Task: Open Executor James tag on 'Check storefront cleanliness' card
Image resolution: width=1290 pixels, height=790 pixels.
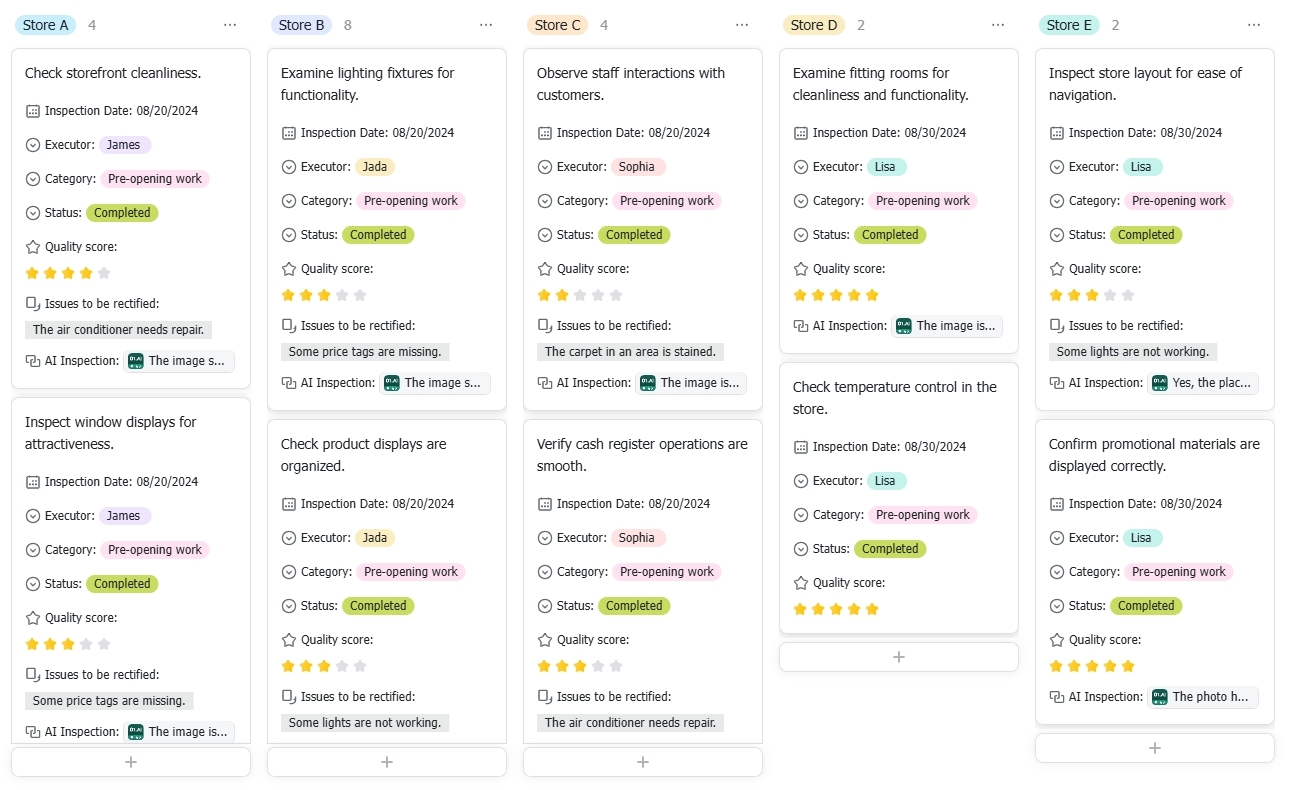Action: point(124,145)
